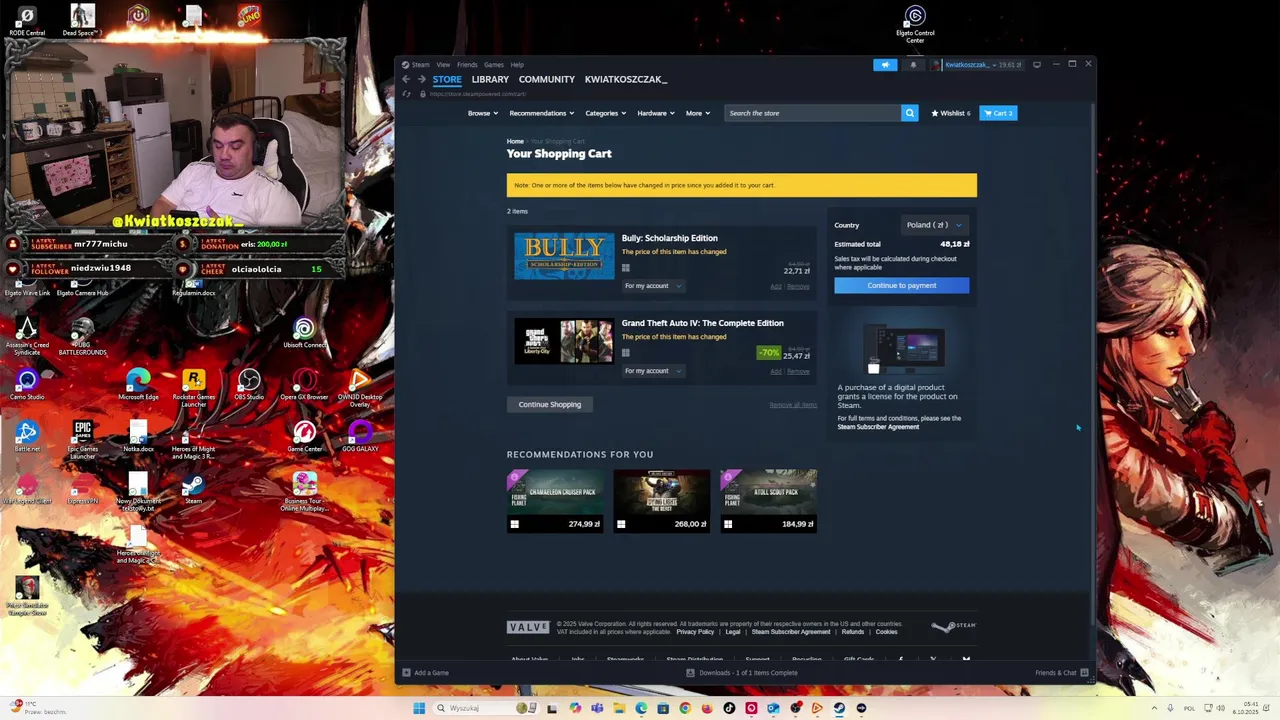Open the Steam announcements megaphone icon
Image resolution: width=1280 pixels, height=720 pixels.
[885, 65]
